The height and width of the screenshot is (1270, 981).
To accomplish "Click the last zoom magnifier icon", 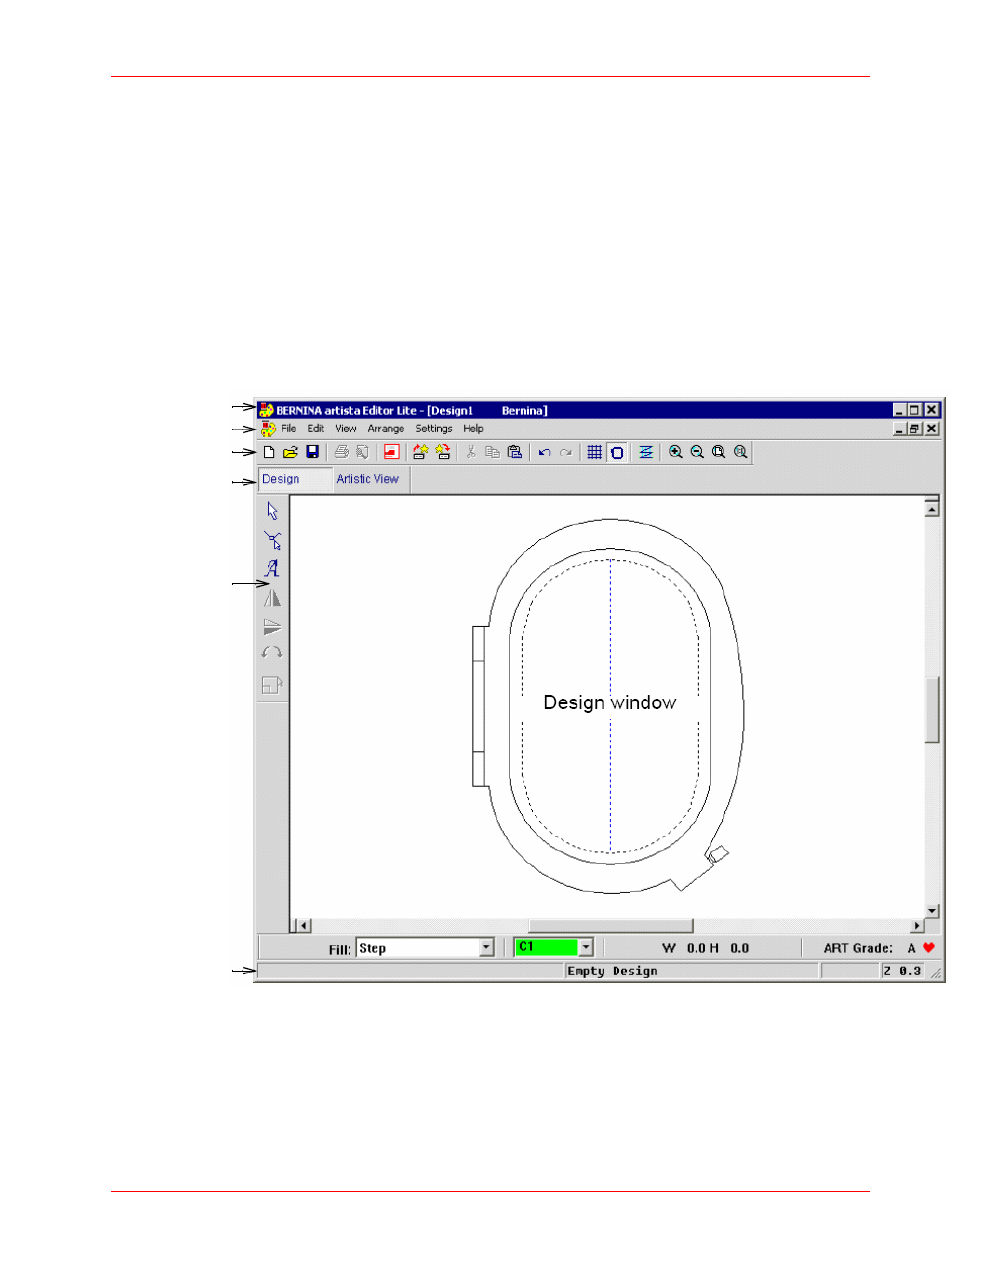I will click(740, 452).
